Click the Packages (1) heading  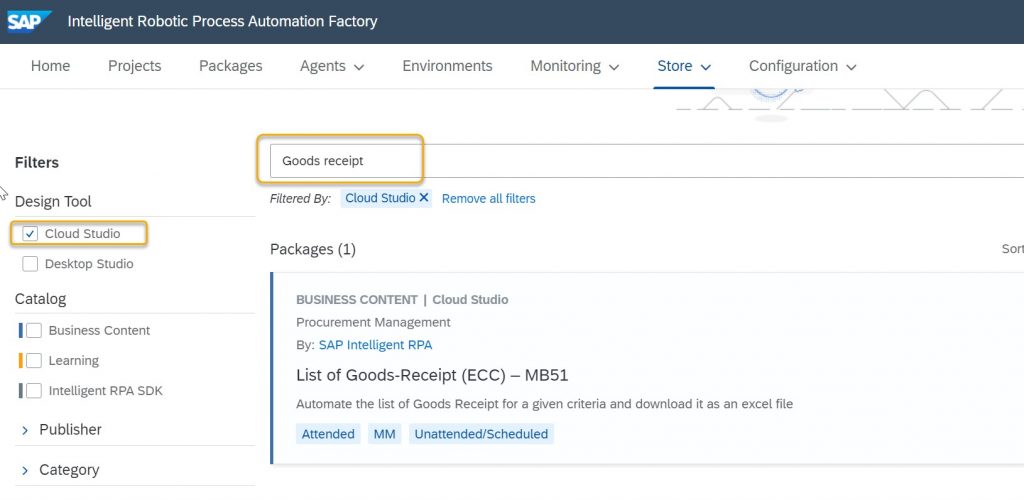[313, 249]
